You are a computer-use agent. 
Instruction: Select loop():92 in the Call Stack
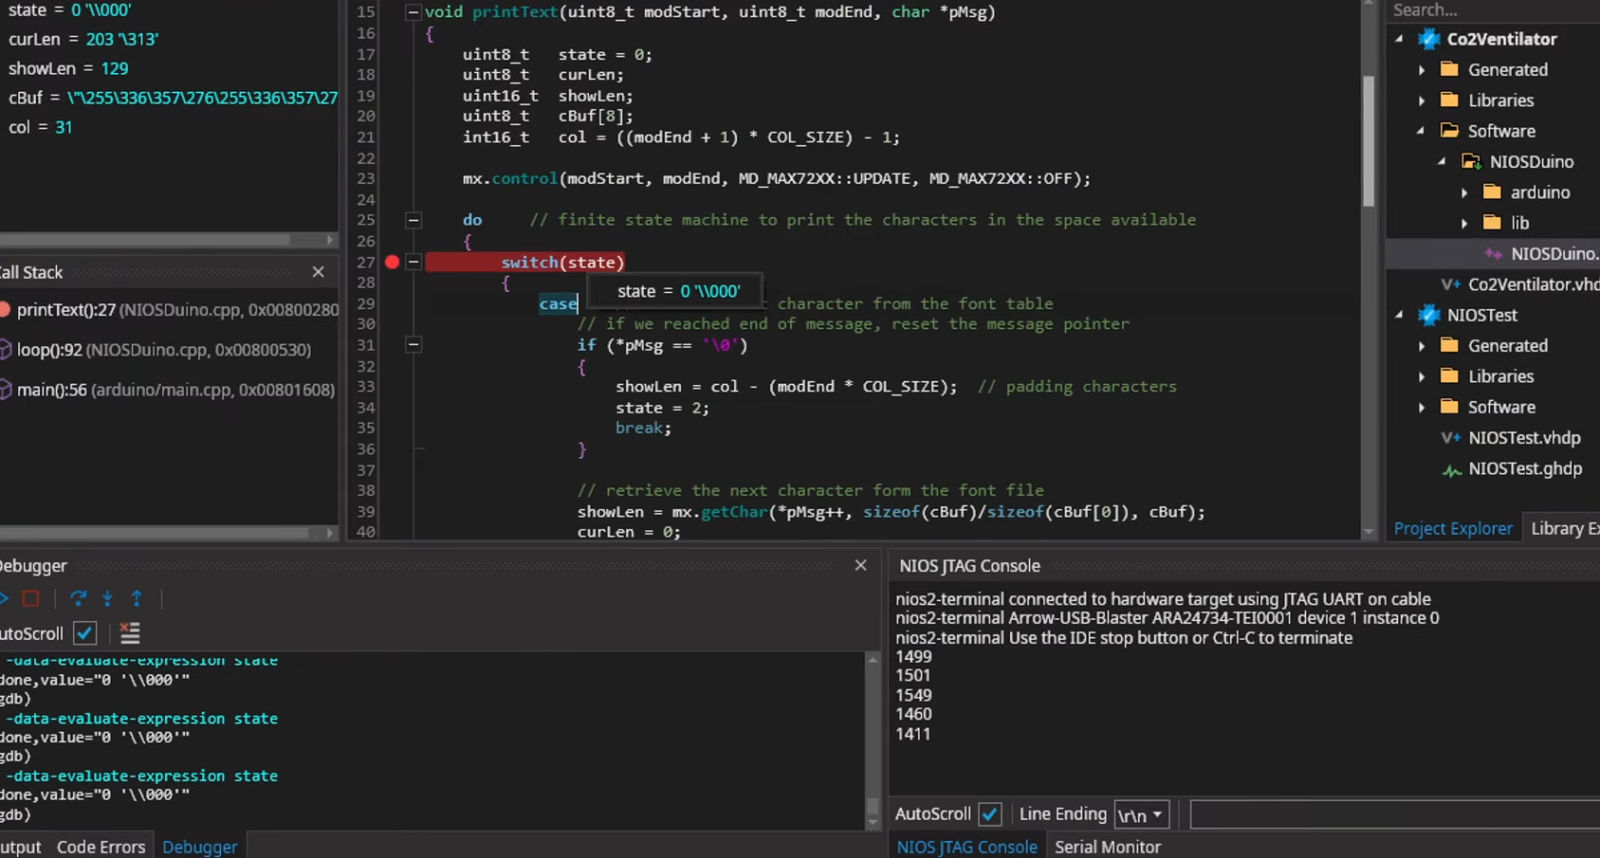click(163, 350)
